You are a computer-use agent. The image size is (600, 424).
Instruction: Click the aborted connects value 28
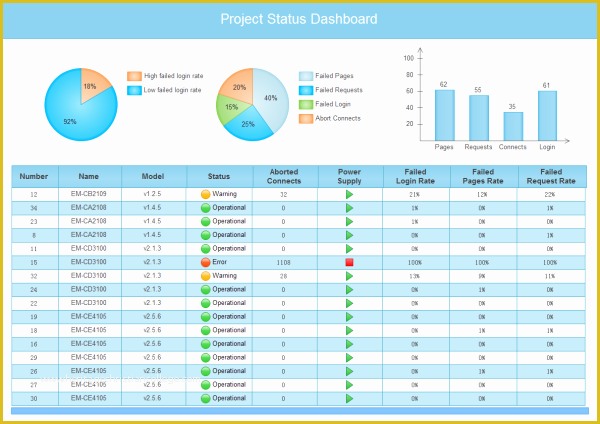coord(284,276)
